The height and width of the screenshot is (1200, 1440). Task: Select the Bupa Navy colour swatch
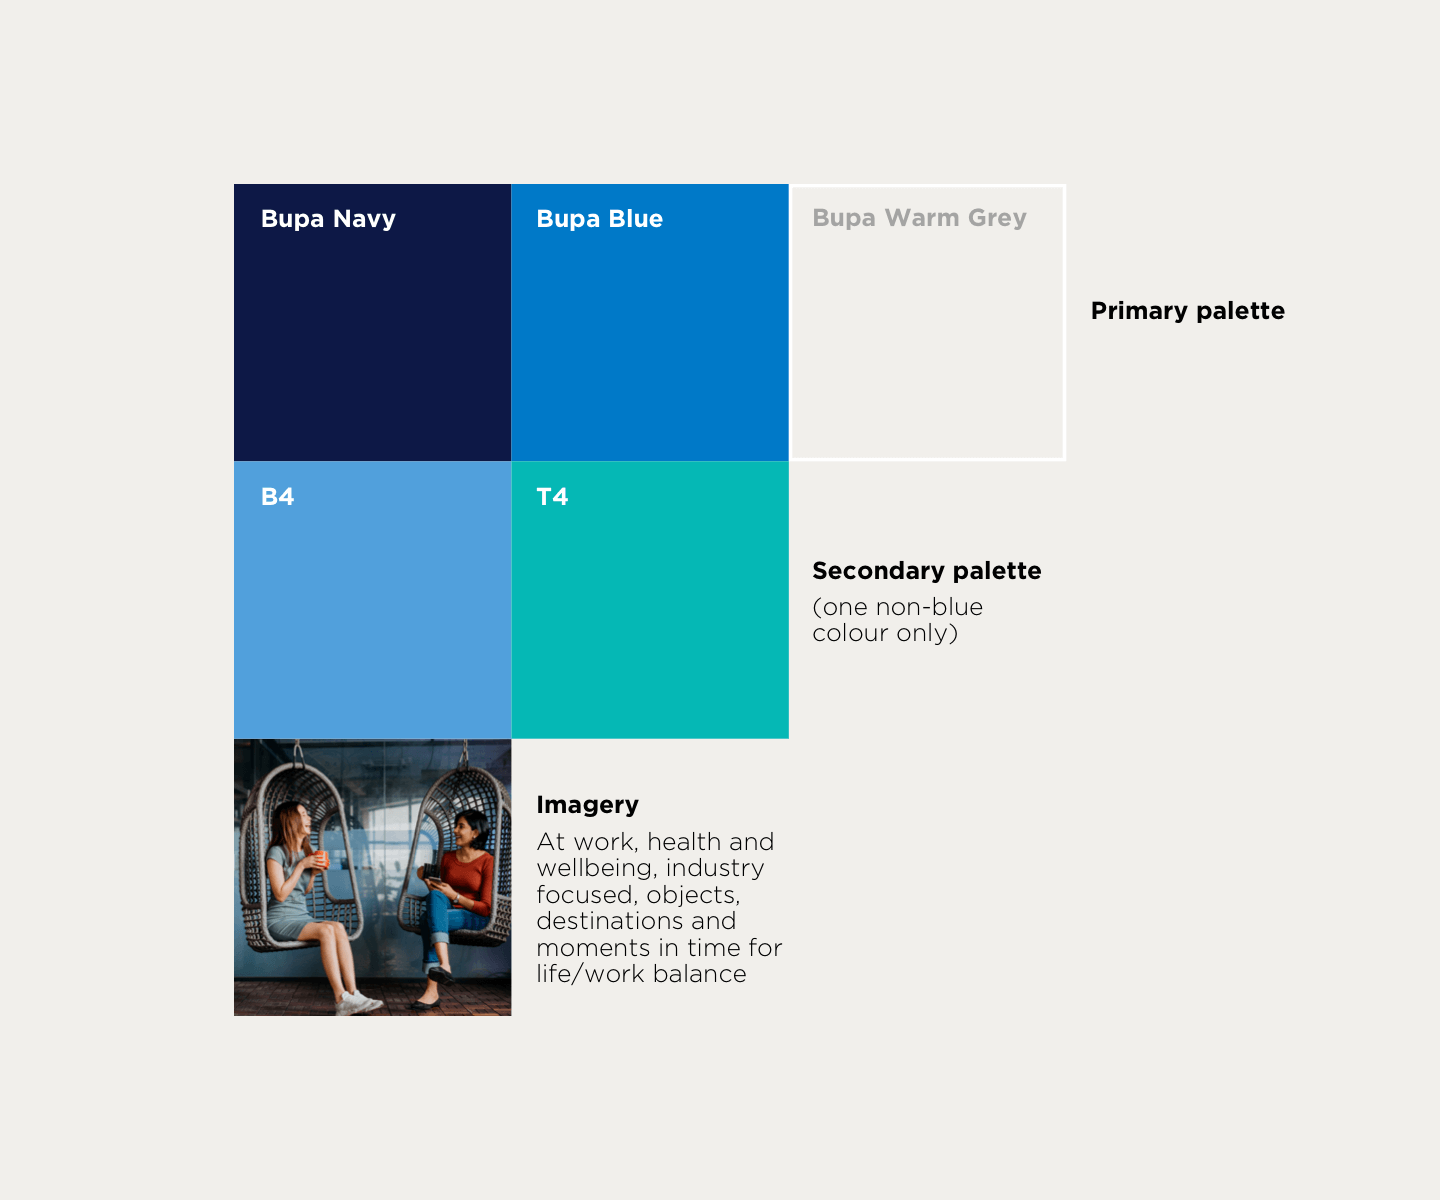pos(372,322)
